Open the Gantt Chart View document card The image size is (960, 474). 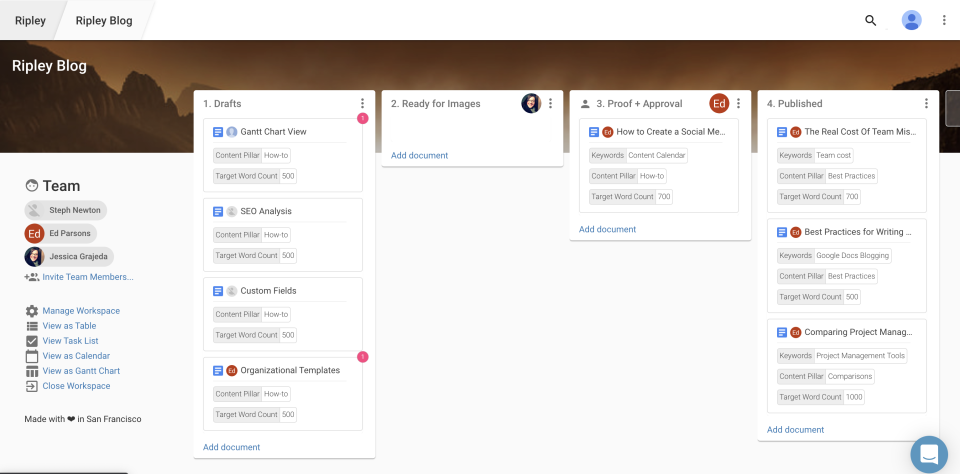click(273, 132)
